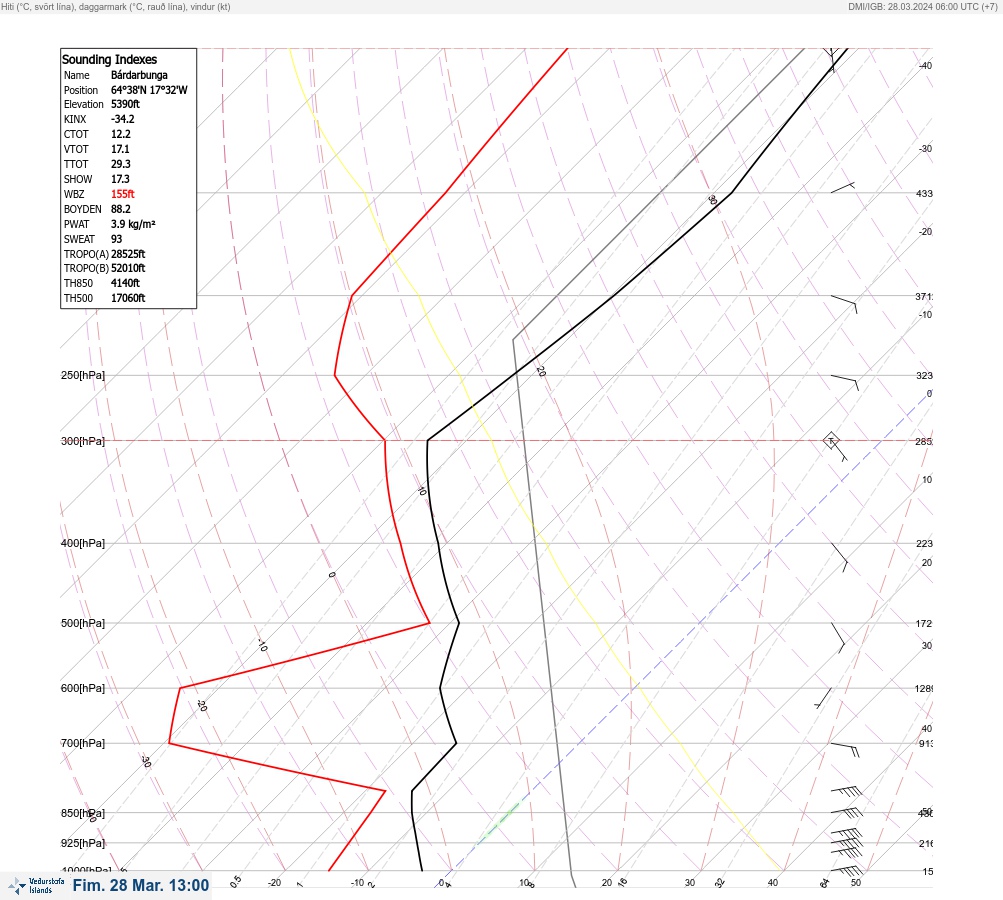
Task: Select the PWAT value 3.9 kg/m²
Action: click(133, 224)
